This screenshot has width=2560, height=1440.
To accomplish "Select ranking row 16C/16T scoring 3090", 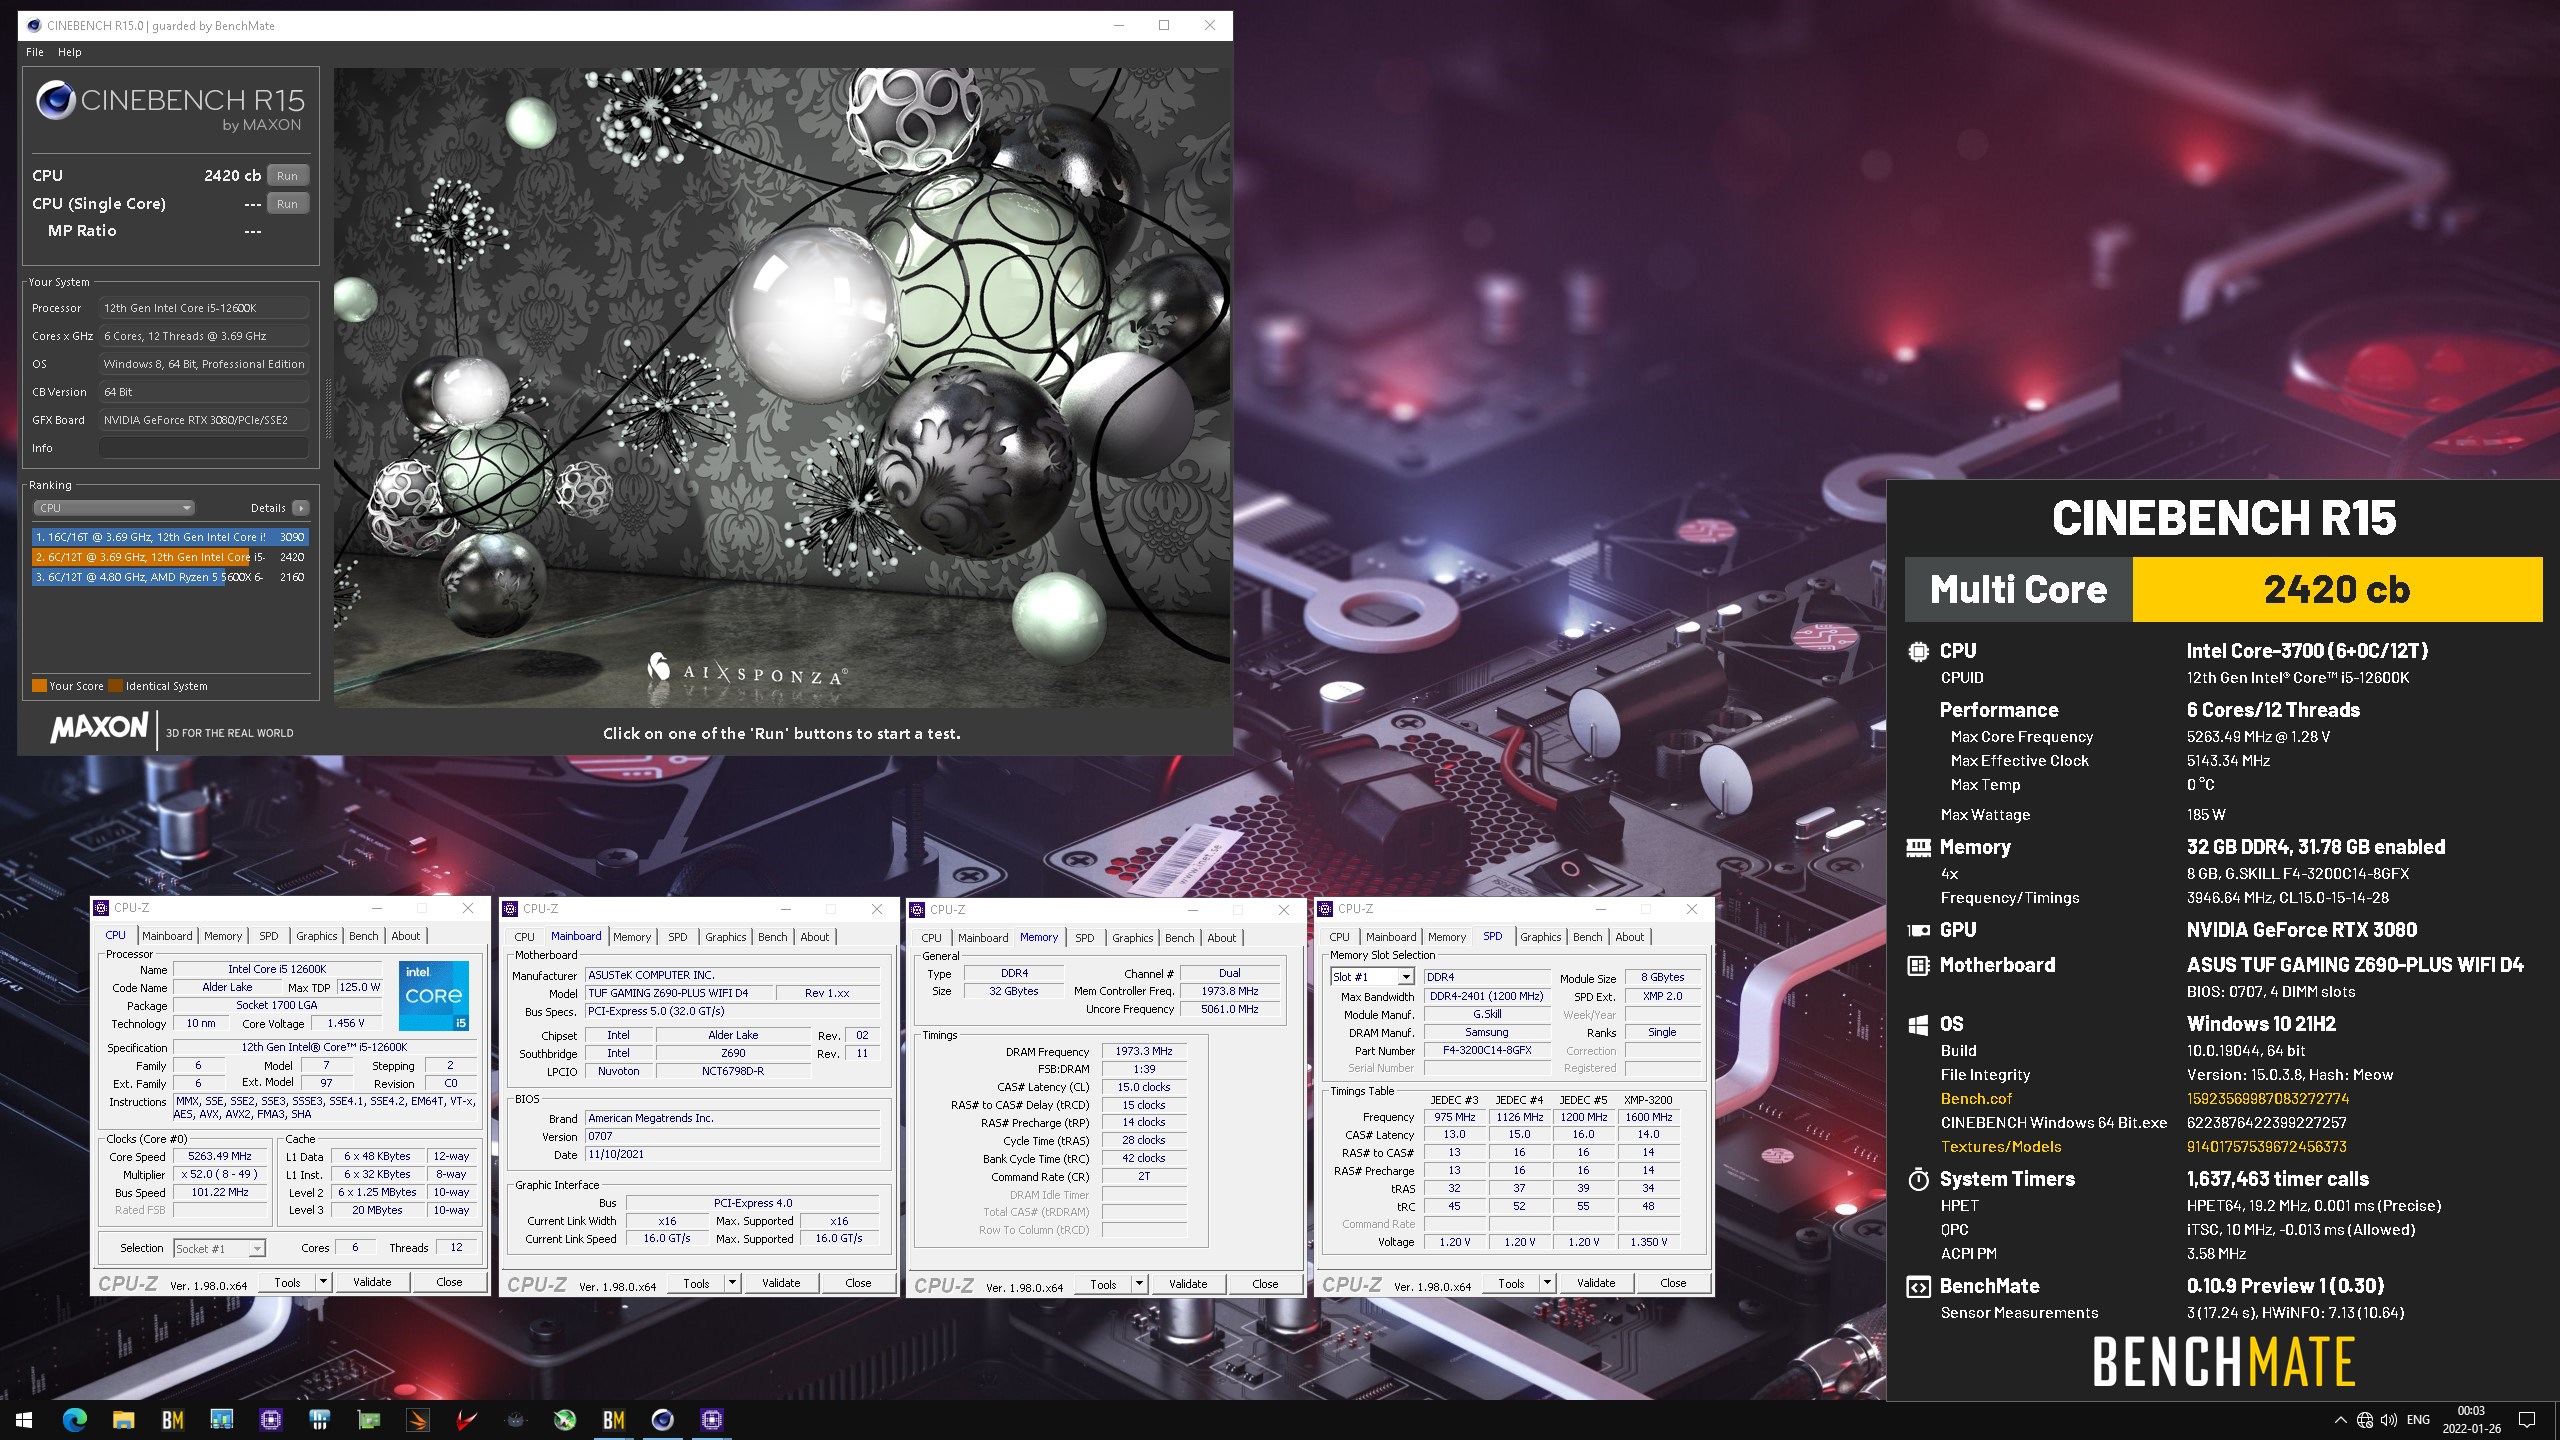I will coord(170,537).
